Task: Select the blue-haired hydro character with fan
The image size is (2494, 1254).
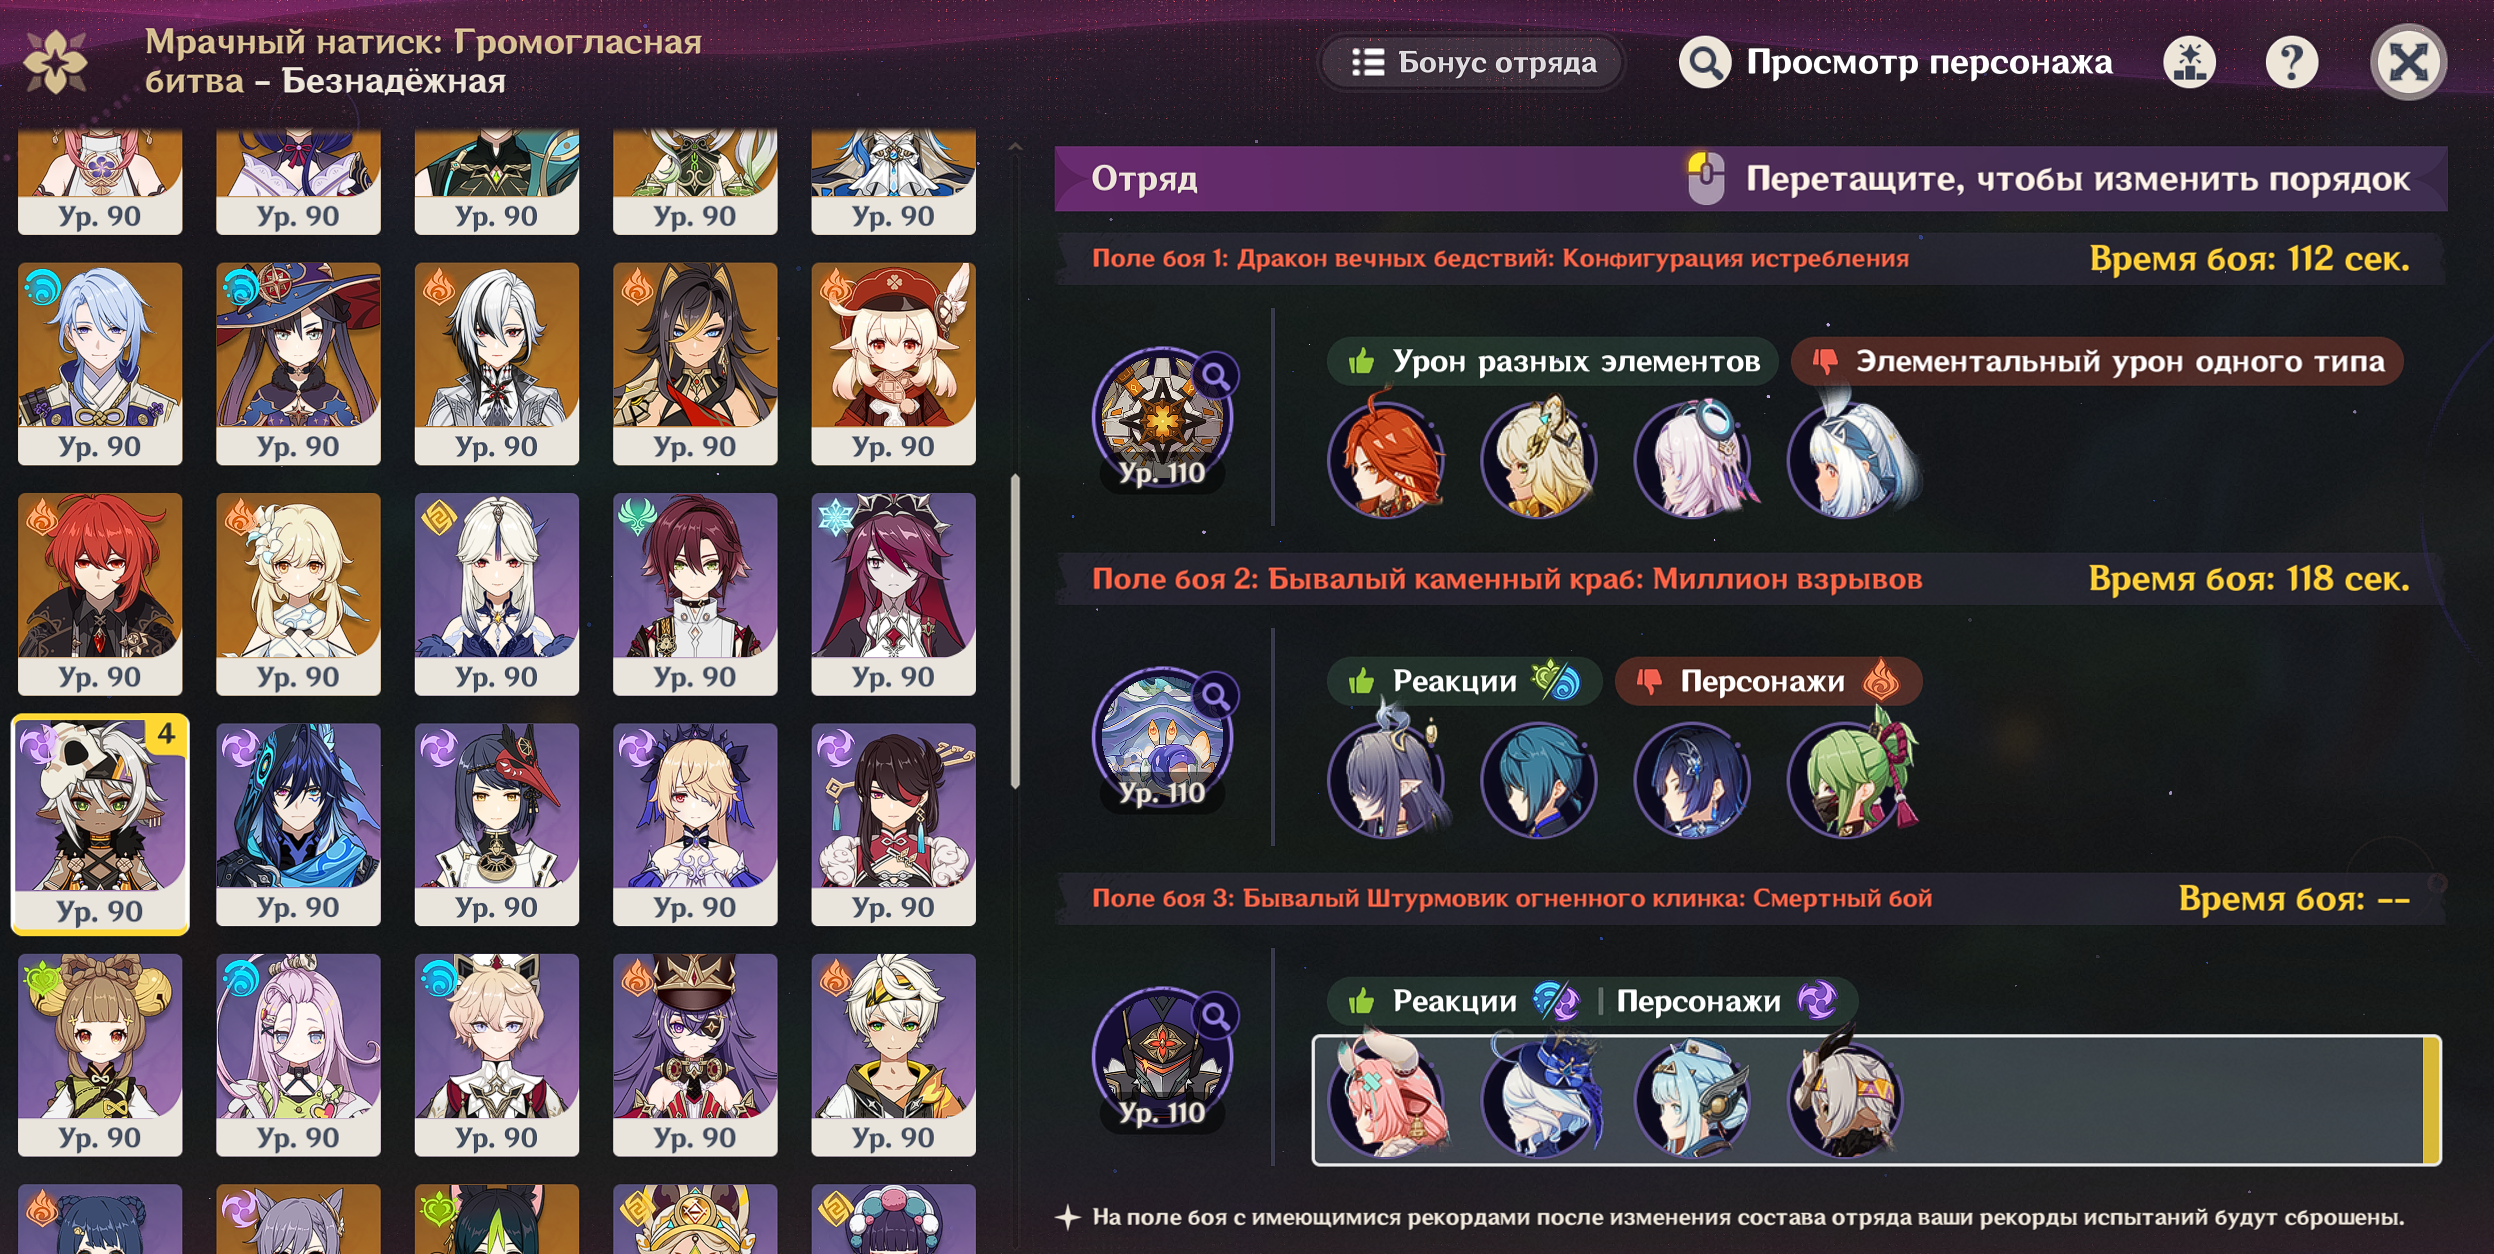Action: pyautogui.click(x=100, y=364)
